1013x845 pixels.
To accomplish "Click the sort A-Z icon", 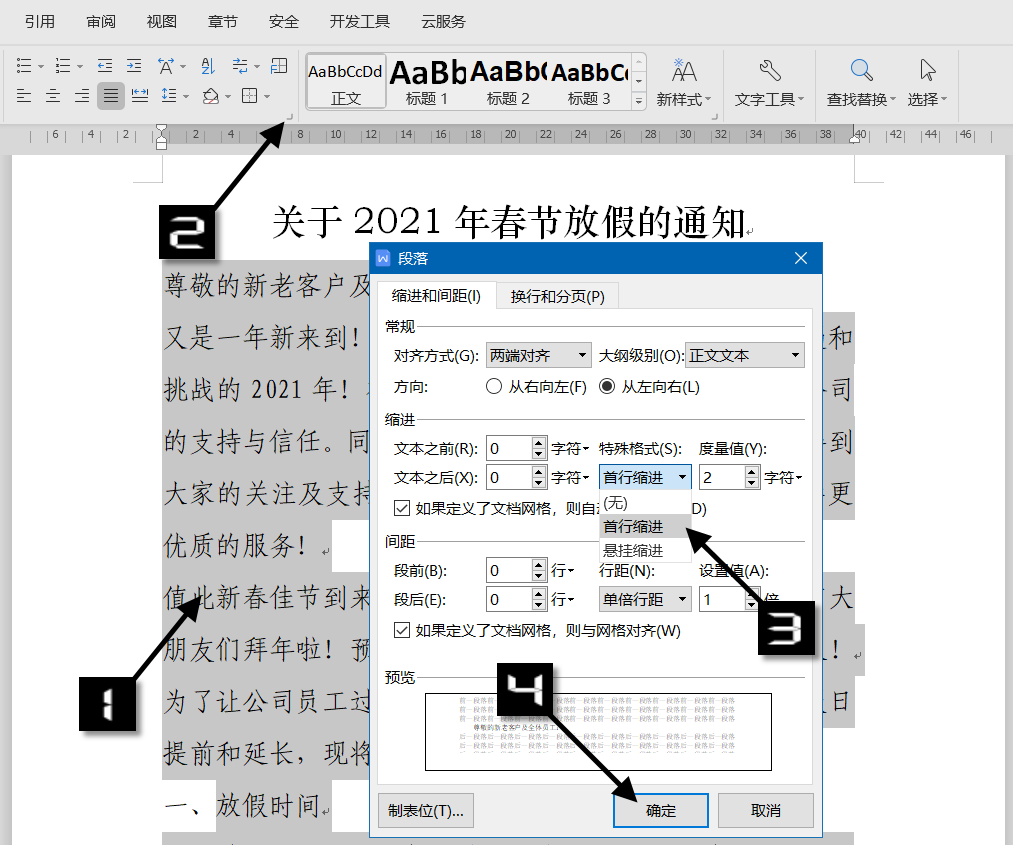I will click(x=207, y=66).
